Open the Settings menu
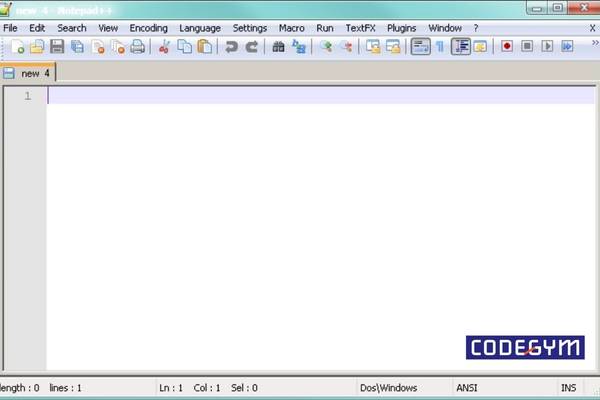600x400 pixels. pyautogui.click(x=249, y=28)
